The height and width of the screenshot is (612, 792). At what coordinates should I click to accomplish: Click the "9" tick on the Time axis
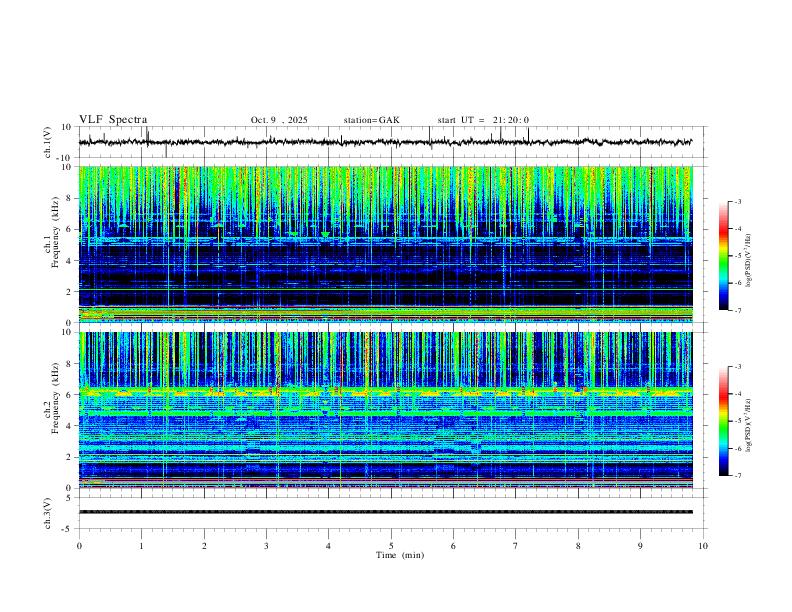pos(640,546)
